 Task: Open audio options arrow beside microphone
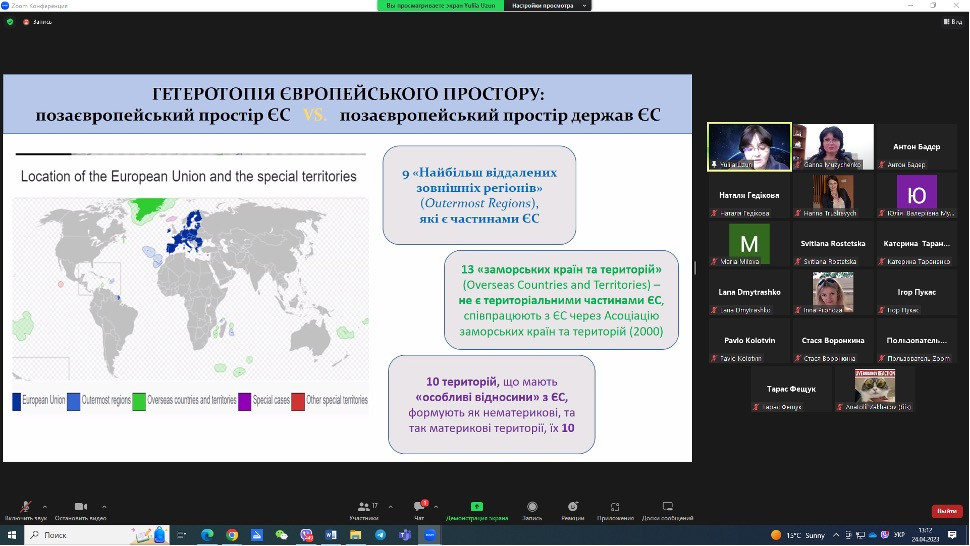[45, 506]
